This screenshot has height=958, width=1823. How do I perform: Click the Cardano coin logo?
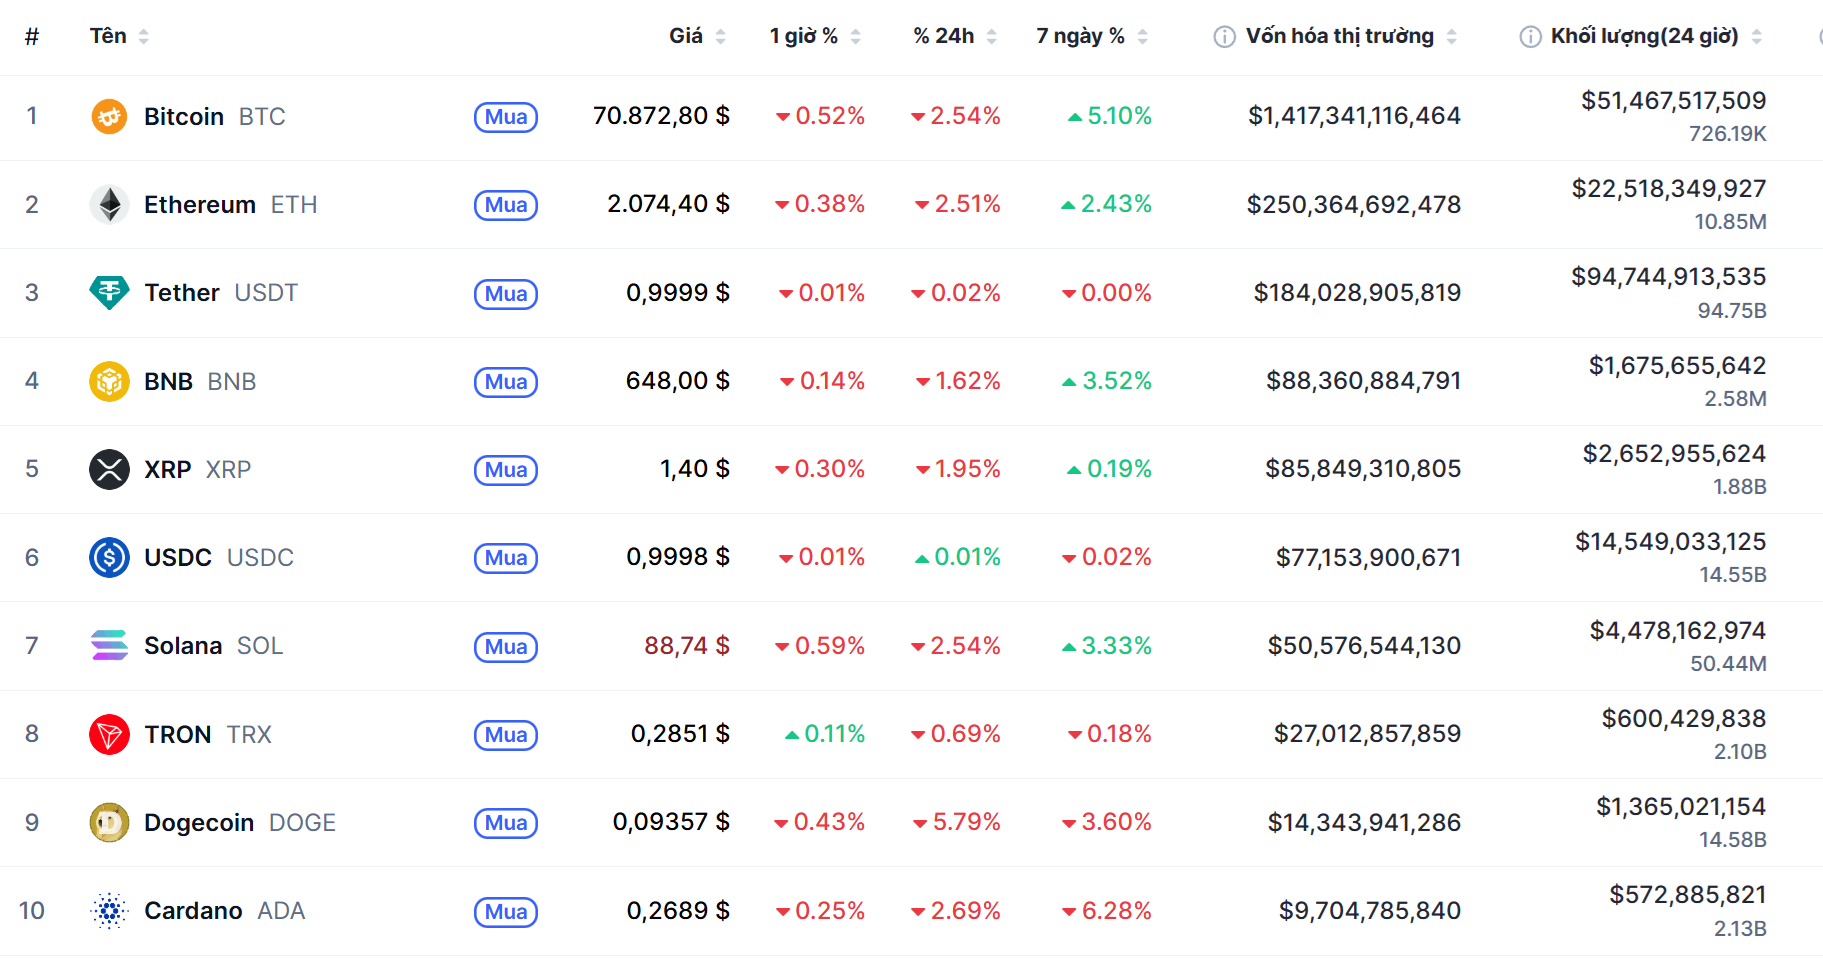pos(109,911)
